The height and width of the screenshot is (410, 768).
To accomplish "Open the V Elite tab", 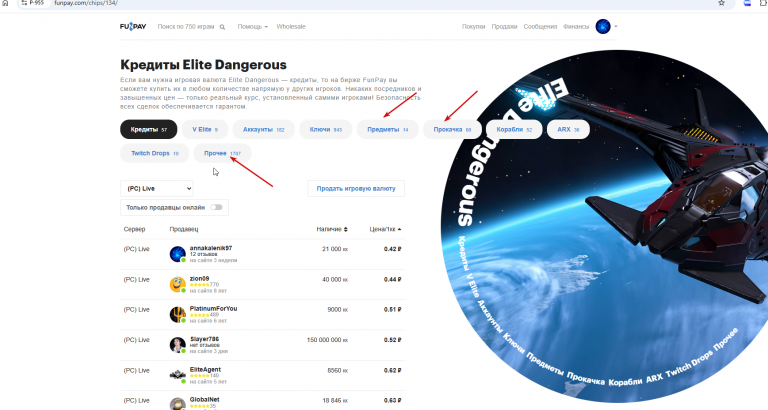I will click(x=205, y=129).
